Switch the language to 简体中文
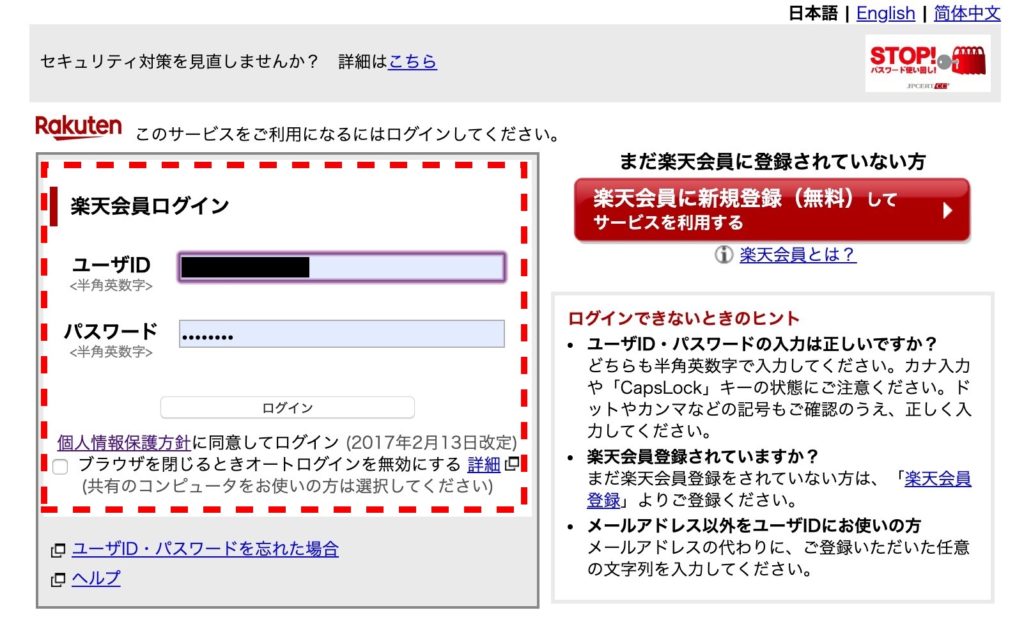This screenshot has height=633, width=1024. point(966,13)
